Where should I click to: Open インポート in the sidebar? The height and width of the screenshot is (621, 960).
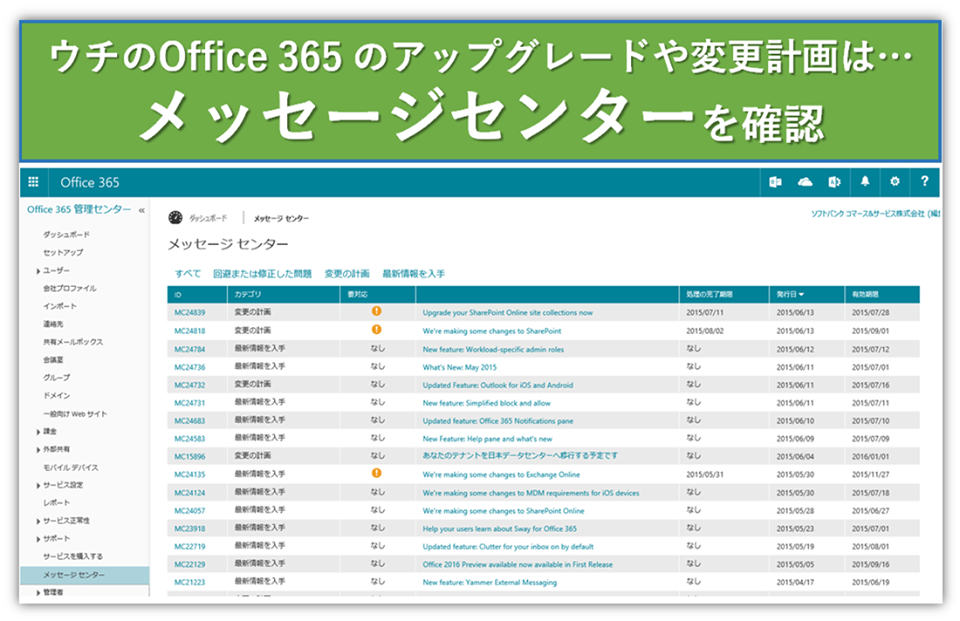click(x=59, y=306)
